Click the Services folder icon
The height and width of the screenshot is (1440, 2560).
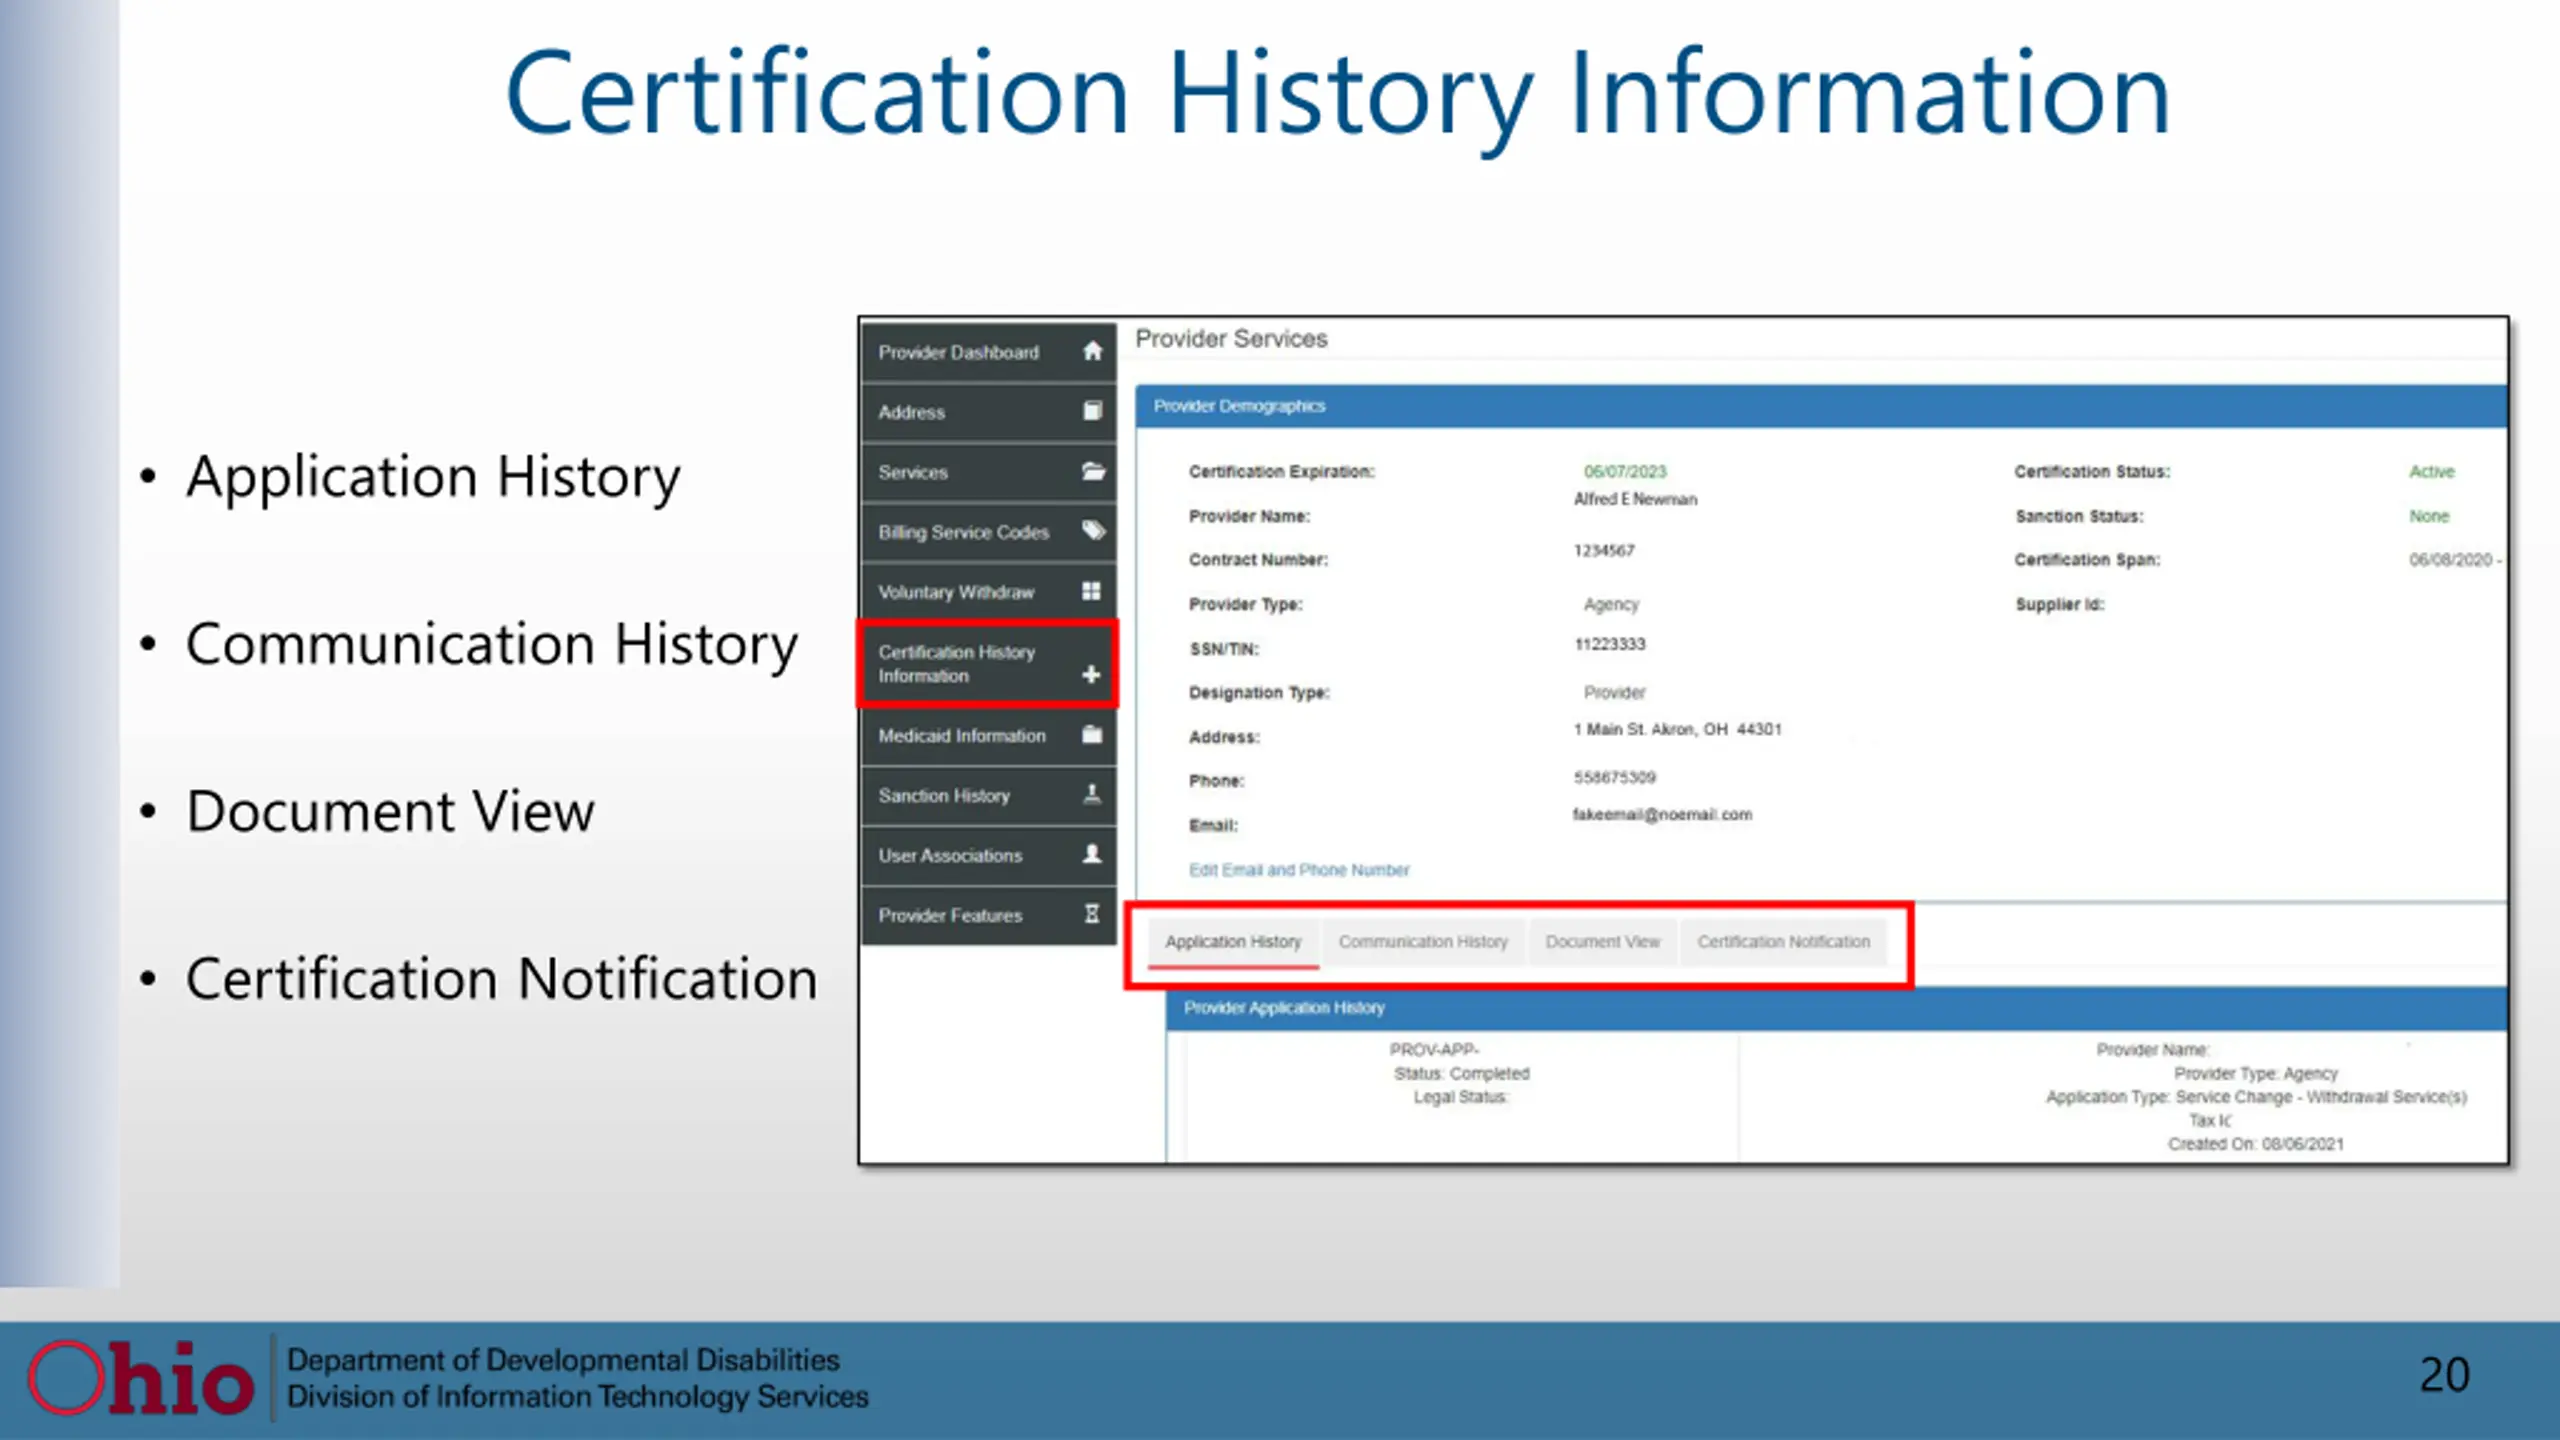click(1093, 471)
